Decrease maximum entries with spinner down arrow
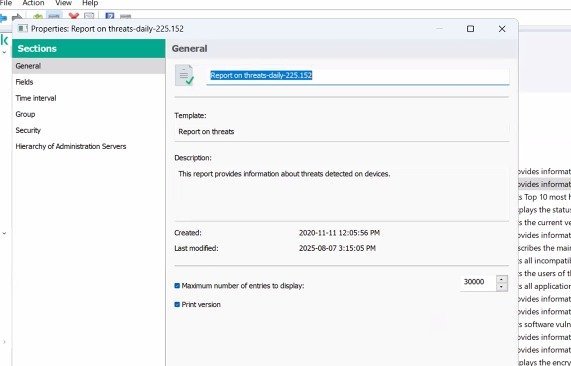This screenshot has height=366, width=571. pos(502,287)
